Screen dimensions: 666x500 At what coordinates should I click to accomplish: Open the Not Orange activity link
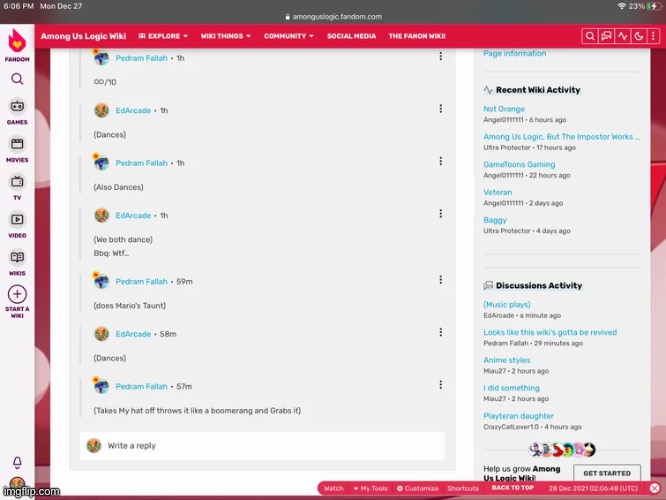(x=504, y=109)
